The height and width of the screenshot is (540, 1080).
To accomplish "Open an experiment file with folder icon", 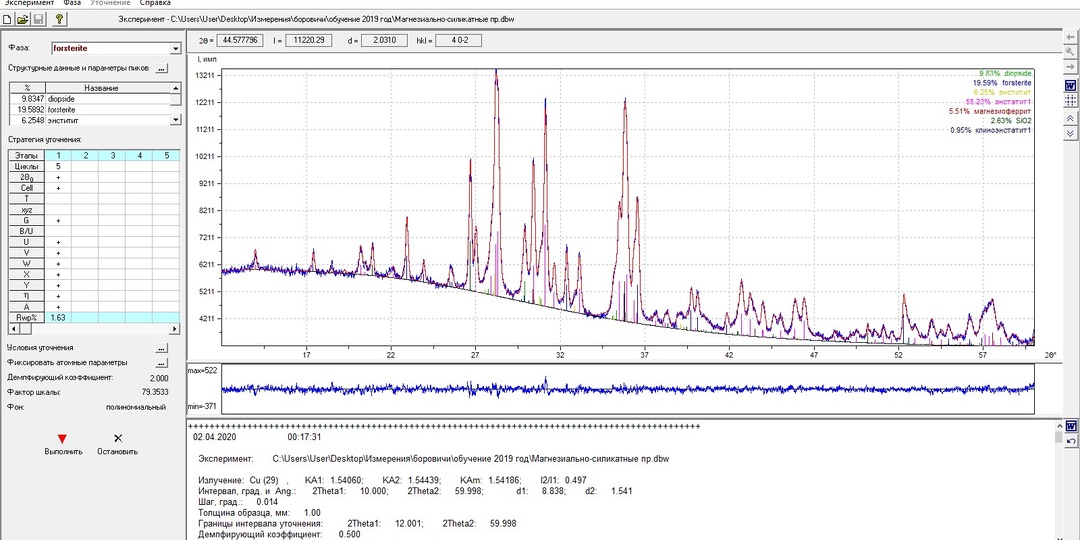I will [x=23, y=19].
